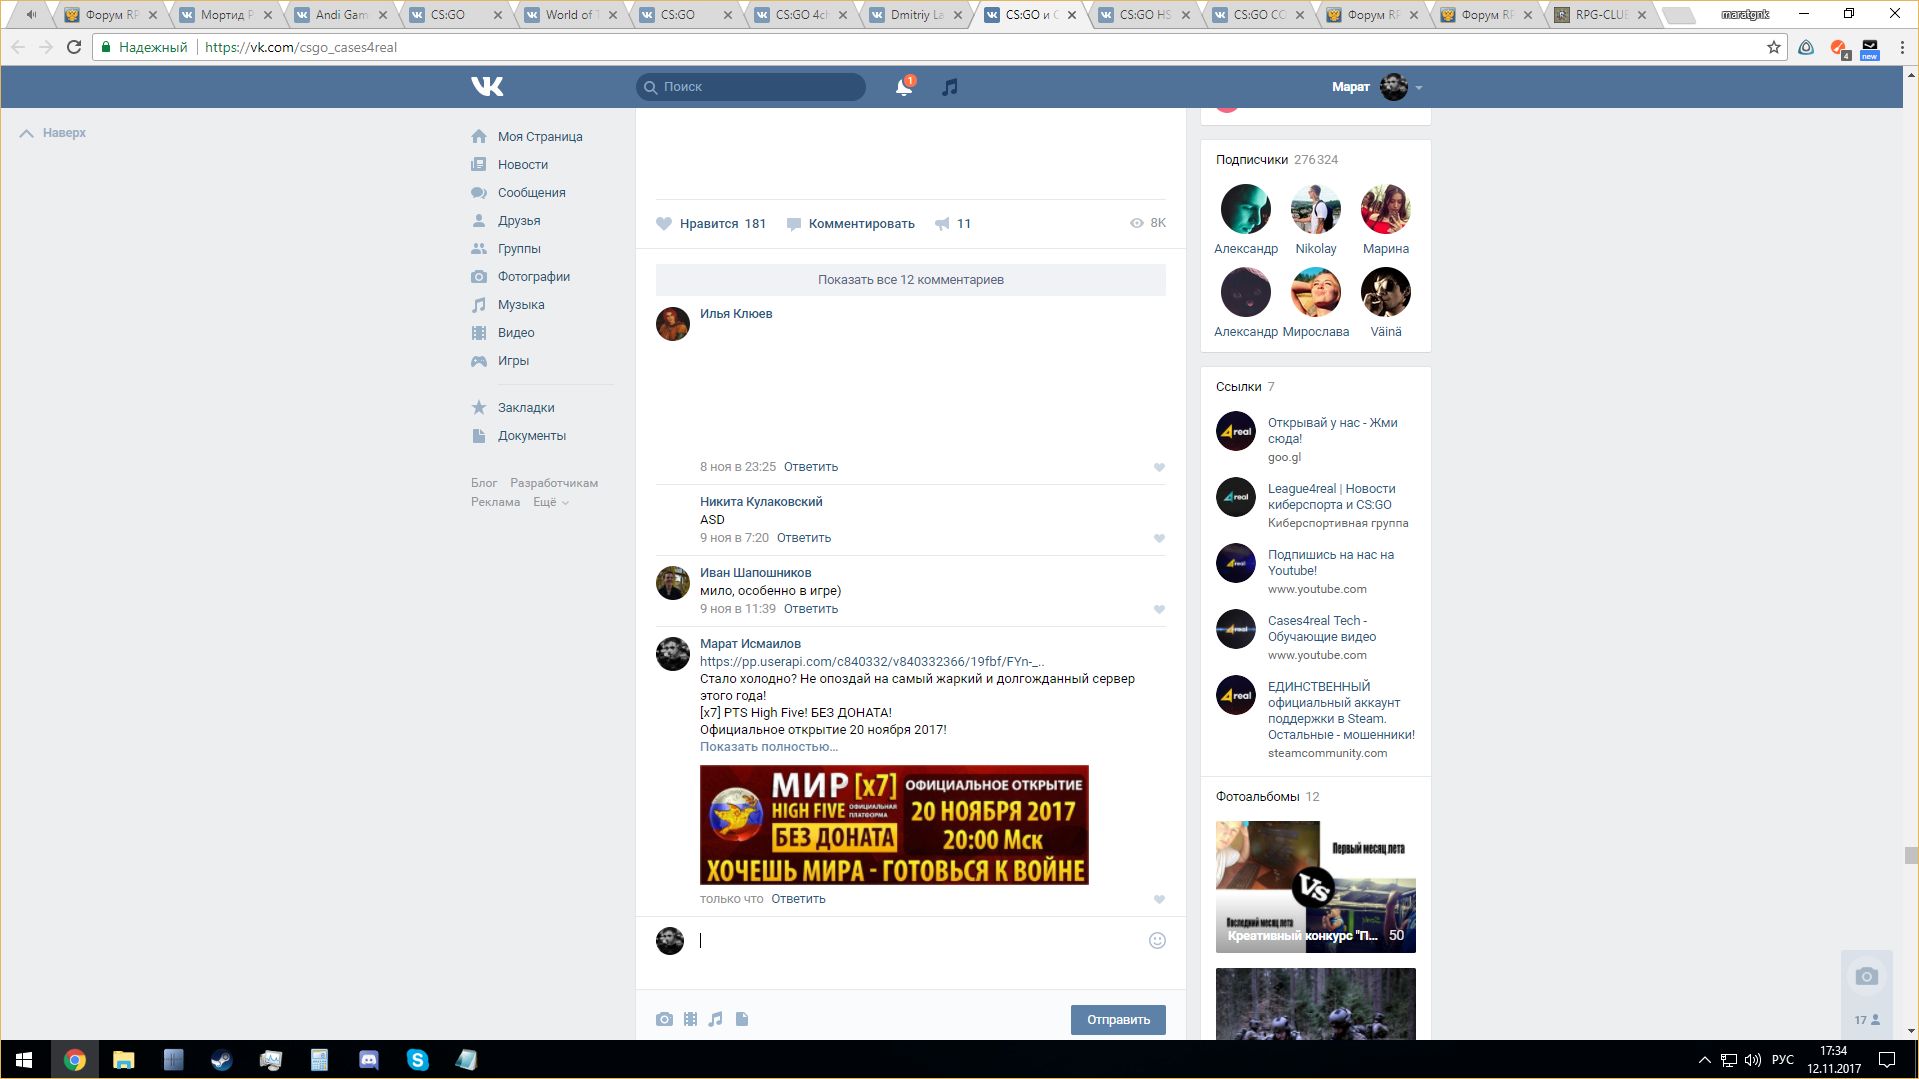Open Skype from the taskbar
The width and height of the screenshot is (1919, 1079).
click(417, 1060)
